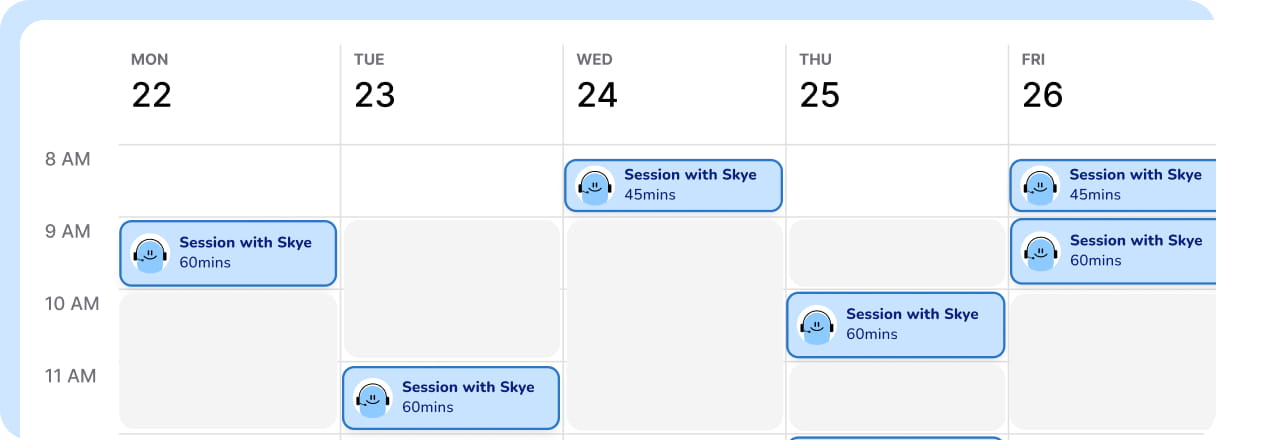Click the 11 AM time label
Screen dimensions: 1280x440
(71, 376)
